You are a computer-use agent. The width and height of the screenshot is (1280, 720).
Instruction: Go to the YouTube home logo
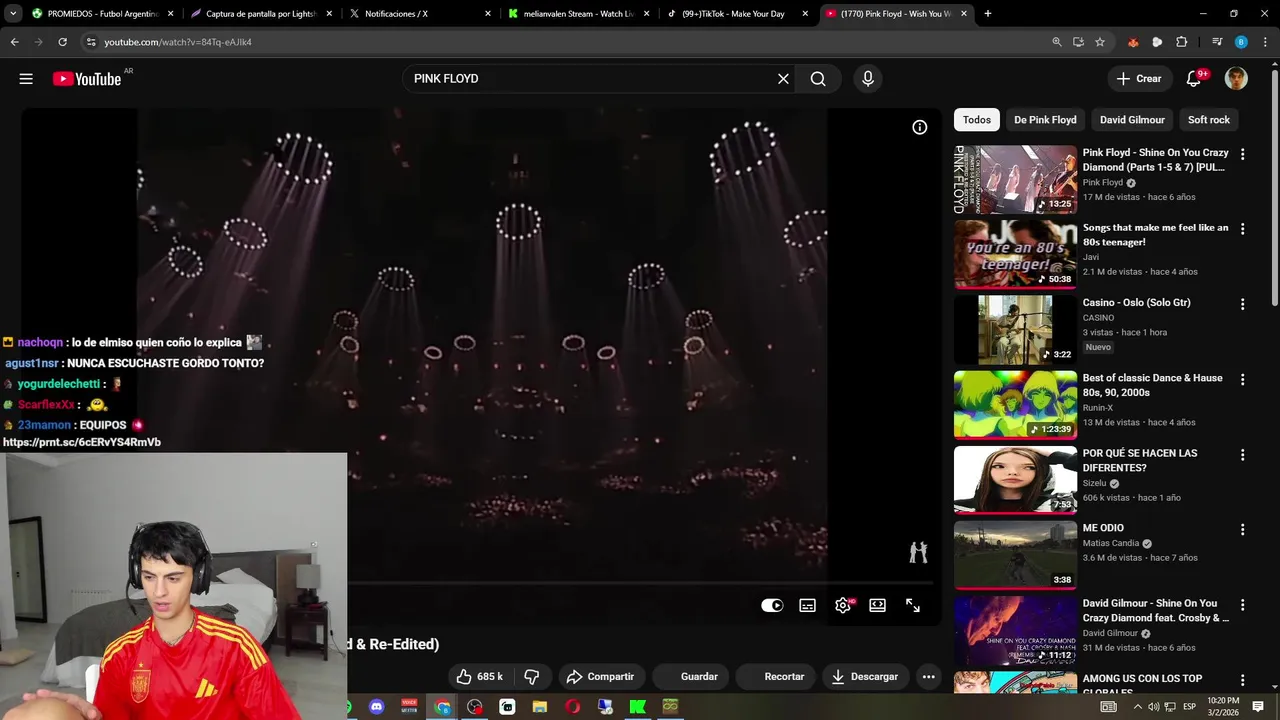click(x=87, y=79)
